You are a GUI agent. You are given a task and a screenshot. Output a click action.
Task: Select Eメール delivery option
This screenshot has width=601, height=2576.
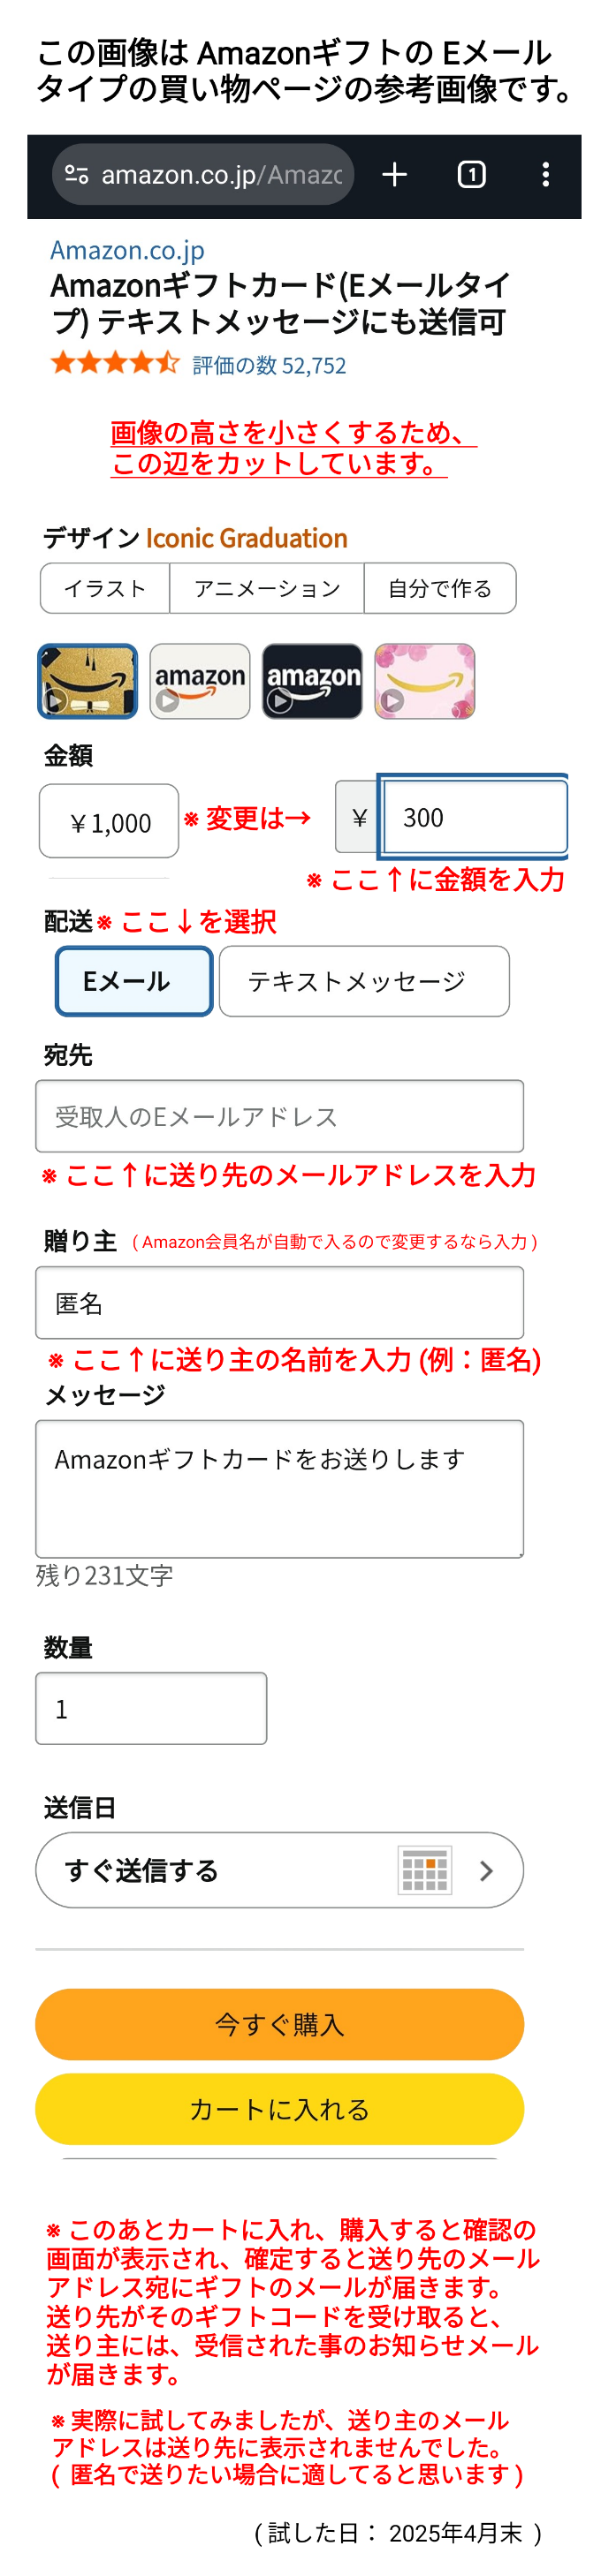point(134,981)
